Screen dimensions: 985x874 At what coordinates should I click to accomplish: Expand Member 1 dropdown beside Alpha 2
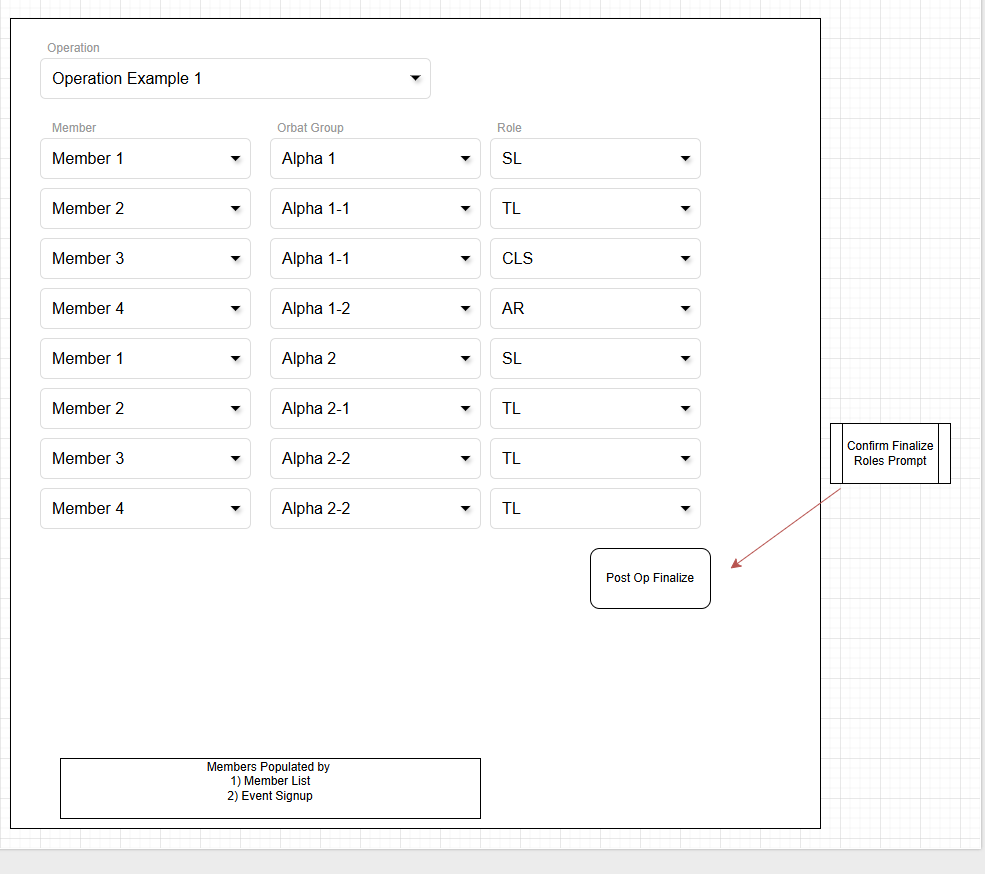[145, 359]
